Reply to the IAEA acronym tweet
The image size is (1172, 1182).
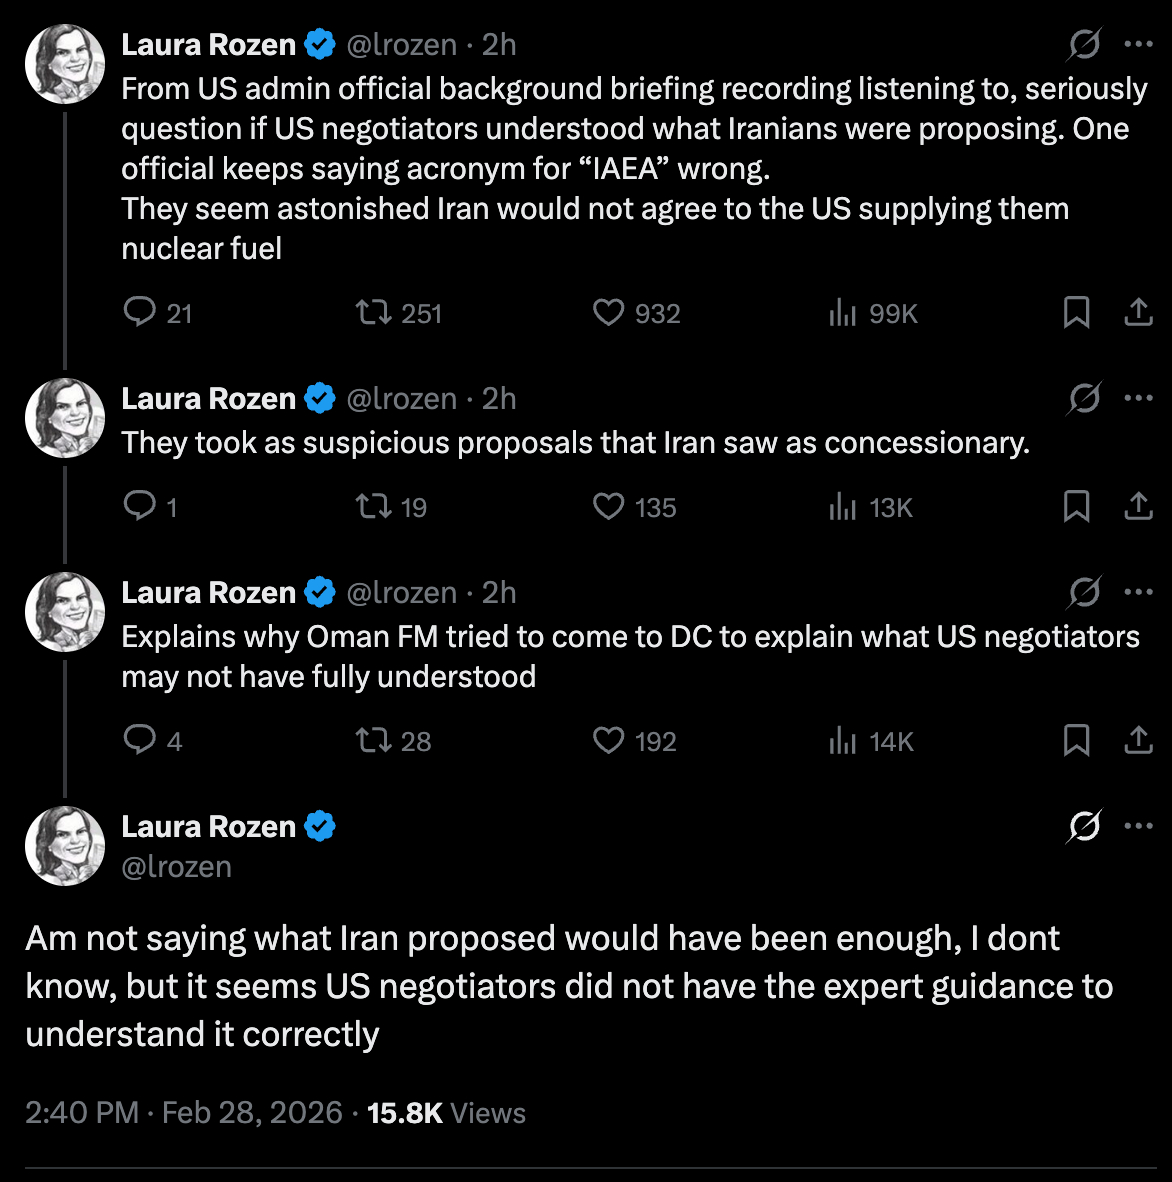139,313
